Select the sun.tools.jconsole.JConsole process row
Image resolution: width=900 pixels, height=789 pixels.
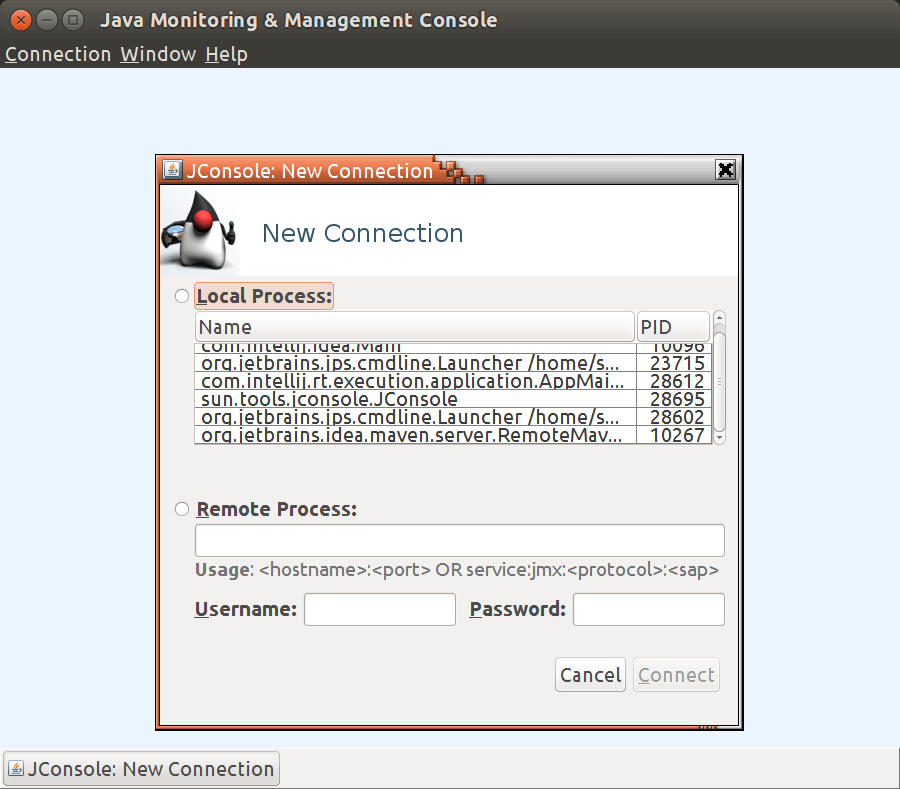(453, 399)
